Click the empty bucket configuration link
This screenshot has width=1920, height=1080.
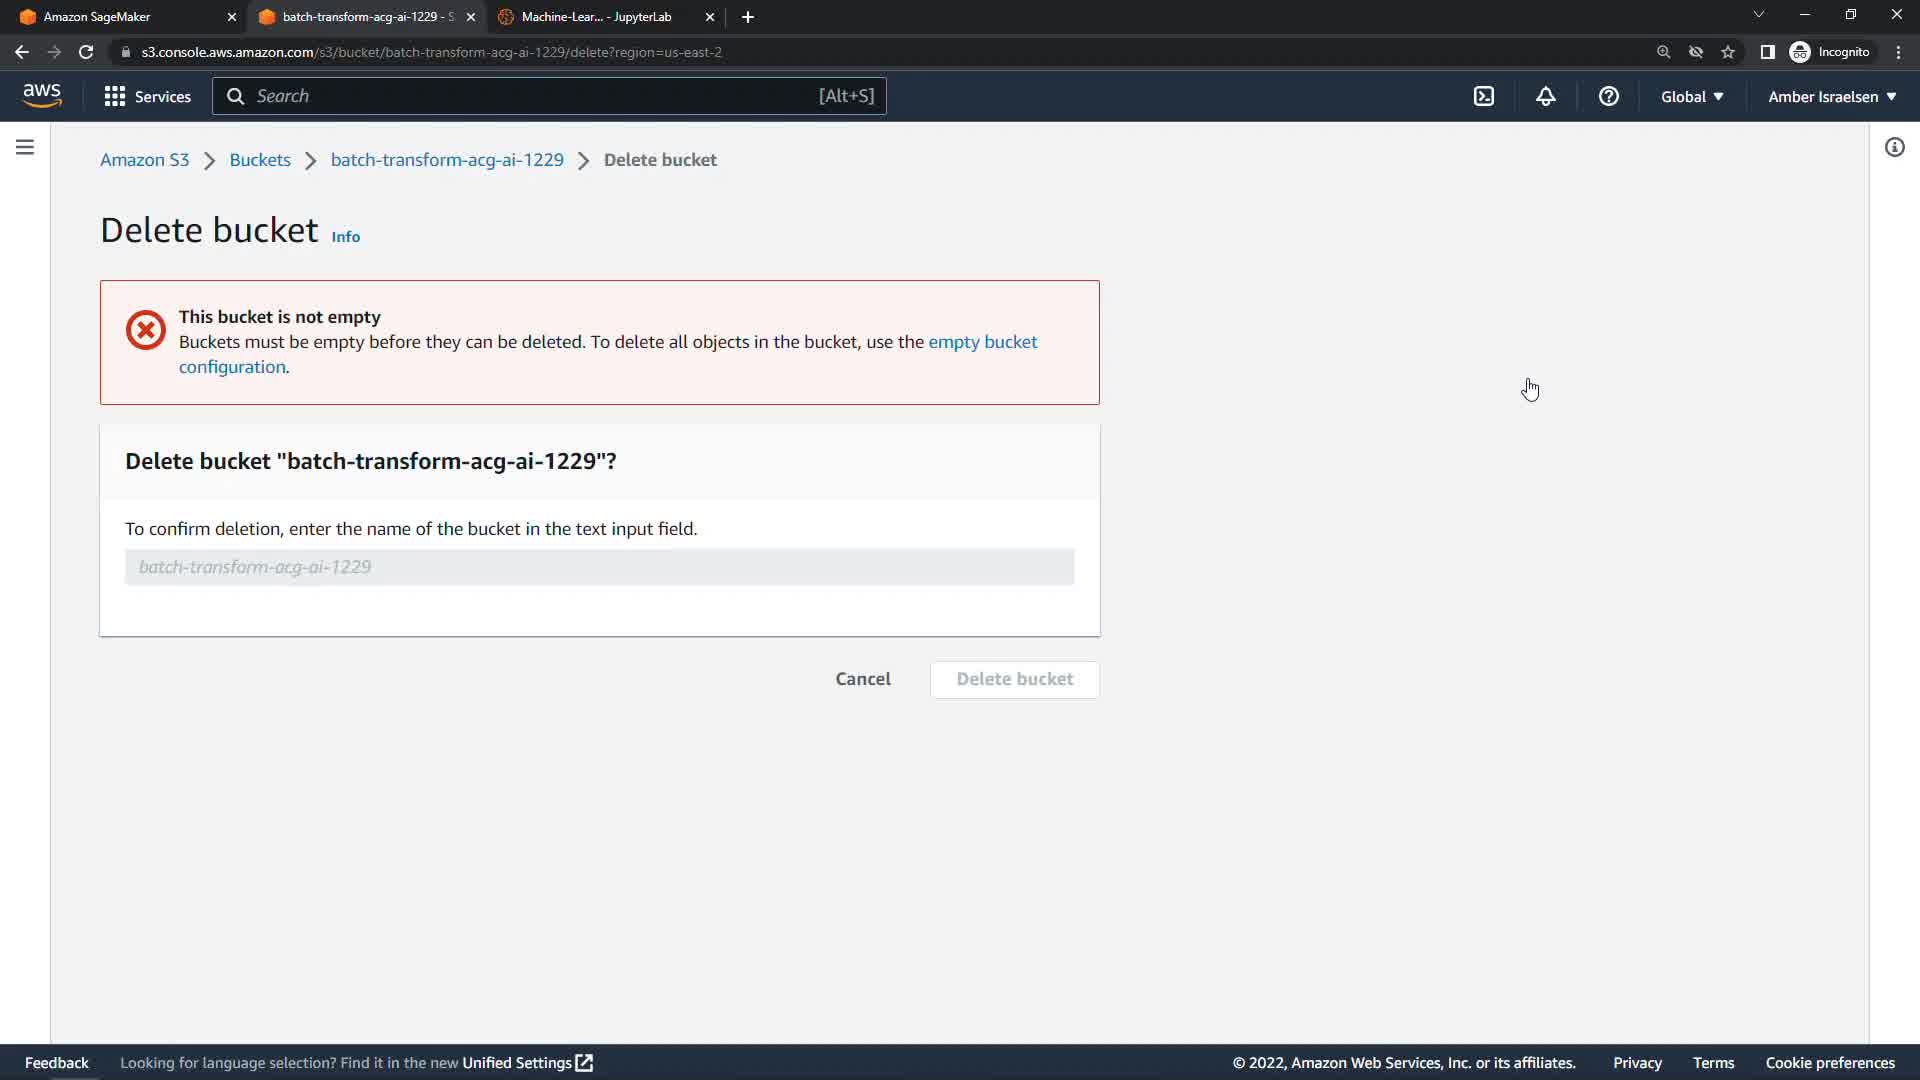point(982,342)
